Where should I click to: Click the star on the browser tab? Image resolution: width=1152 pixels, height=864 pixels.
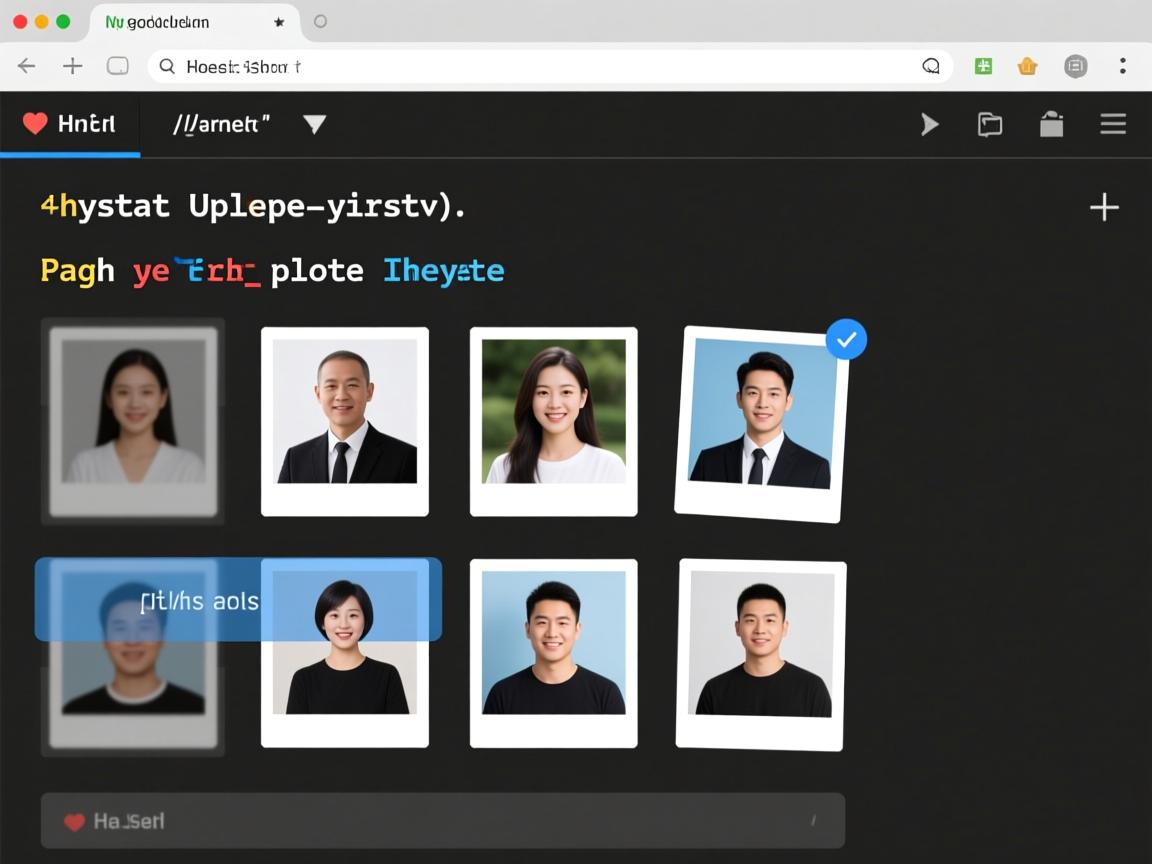point(279,21)
